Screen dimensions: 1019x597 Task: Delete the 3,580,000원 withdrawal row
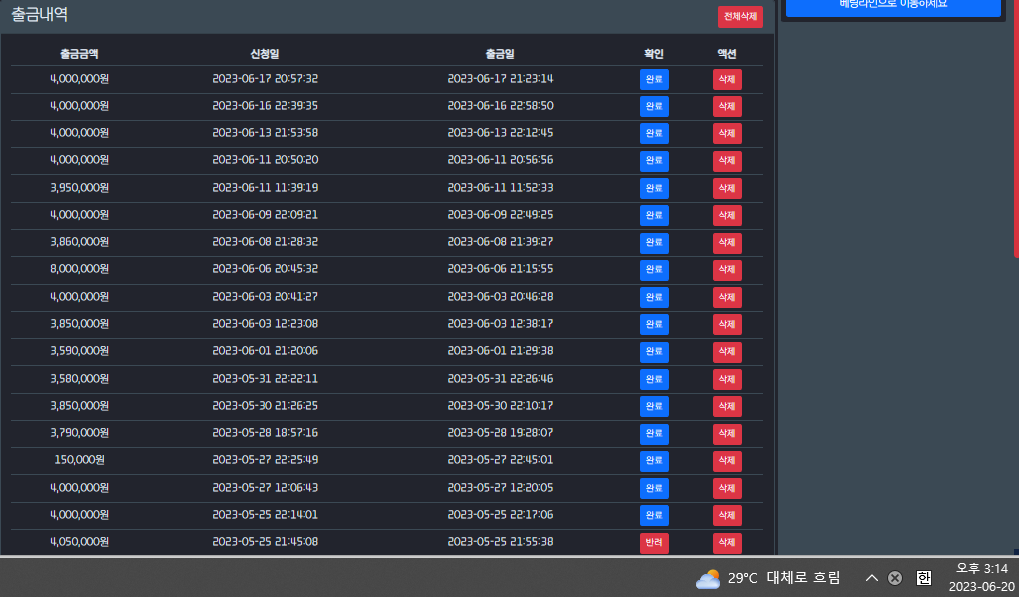727,379
